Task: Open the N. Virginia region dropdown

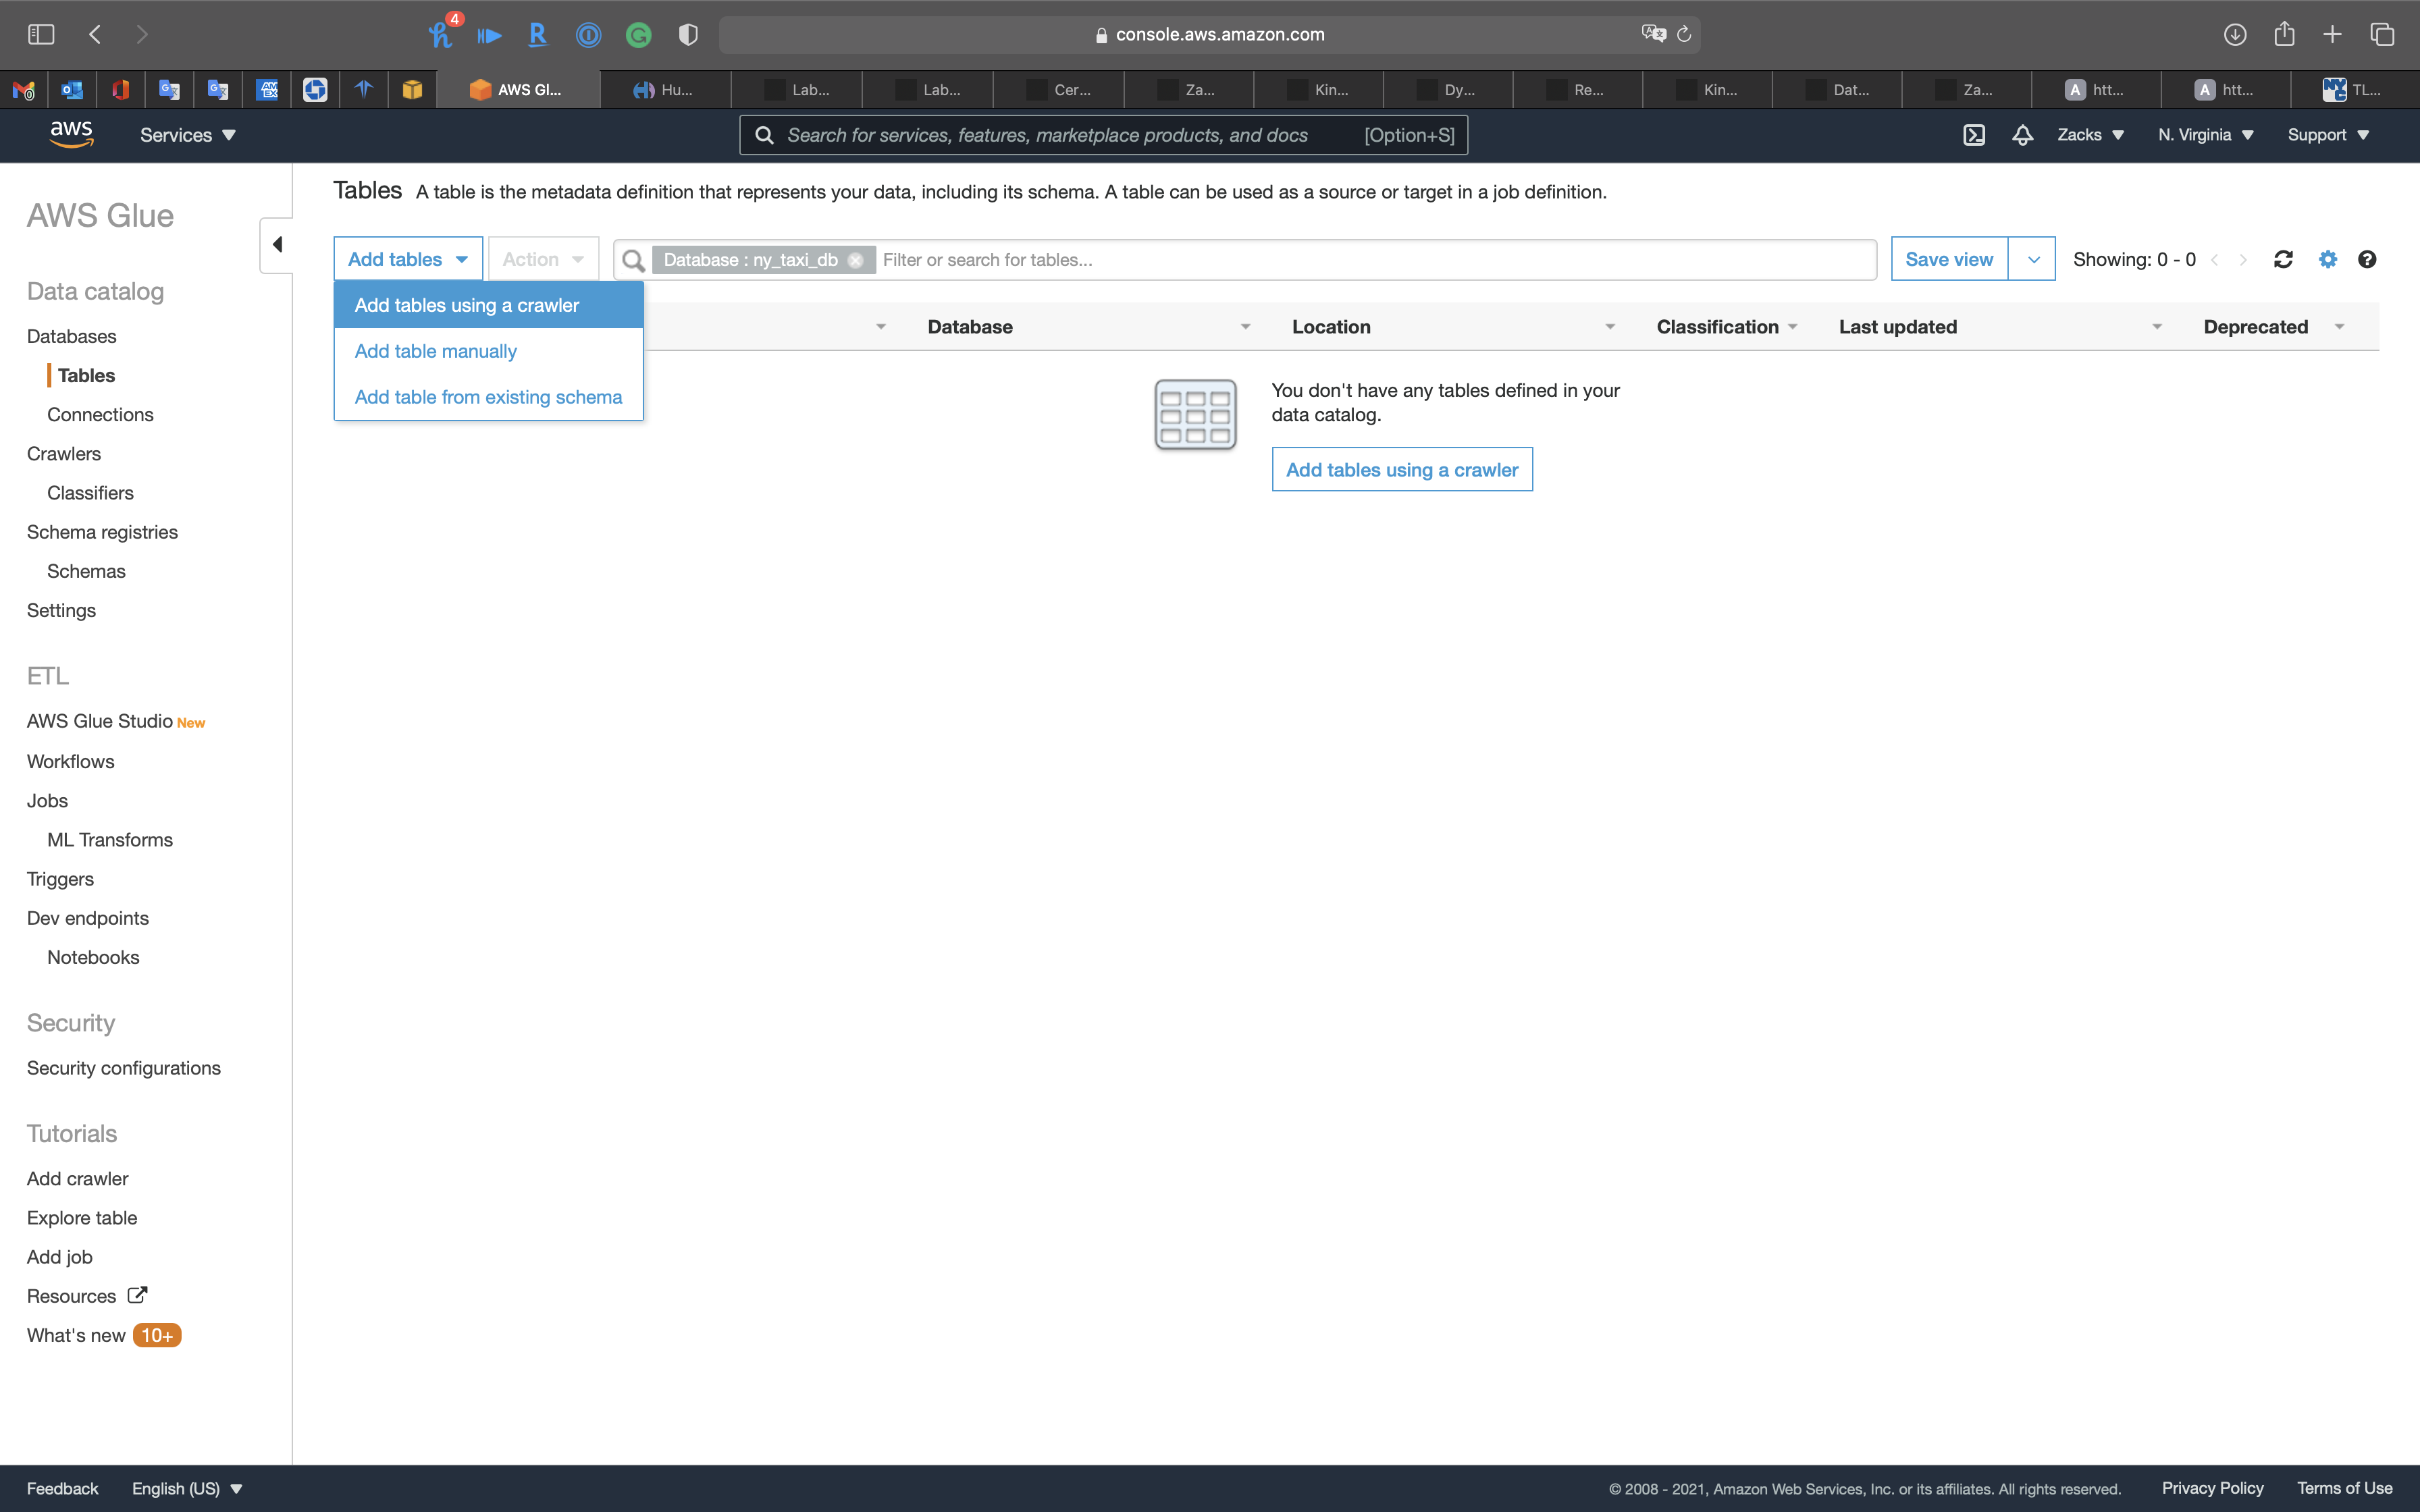Action: pos(2205,135)
